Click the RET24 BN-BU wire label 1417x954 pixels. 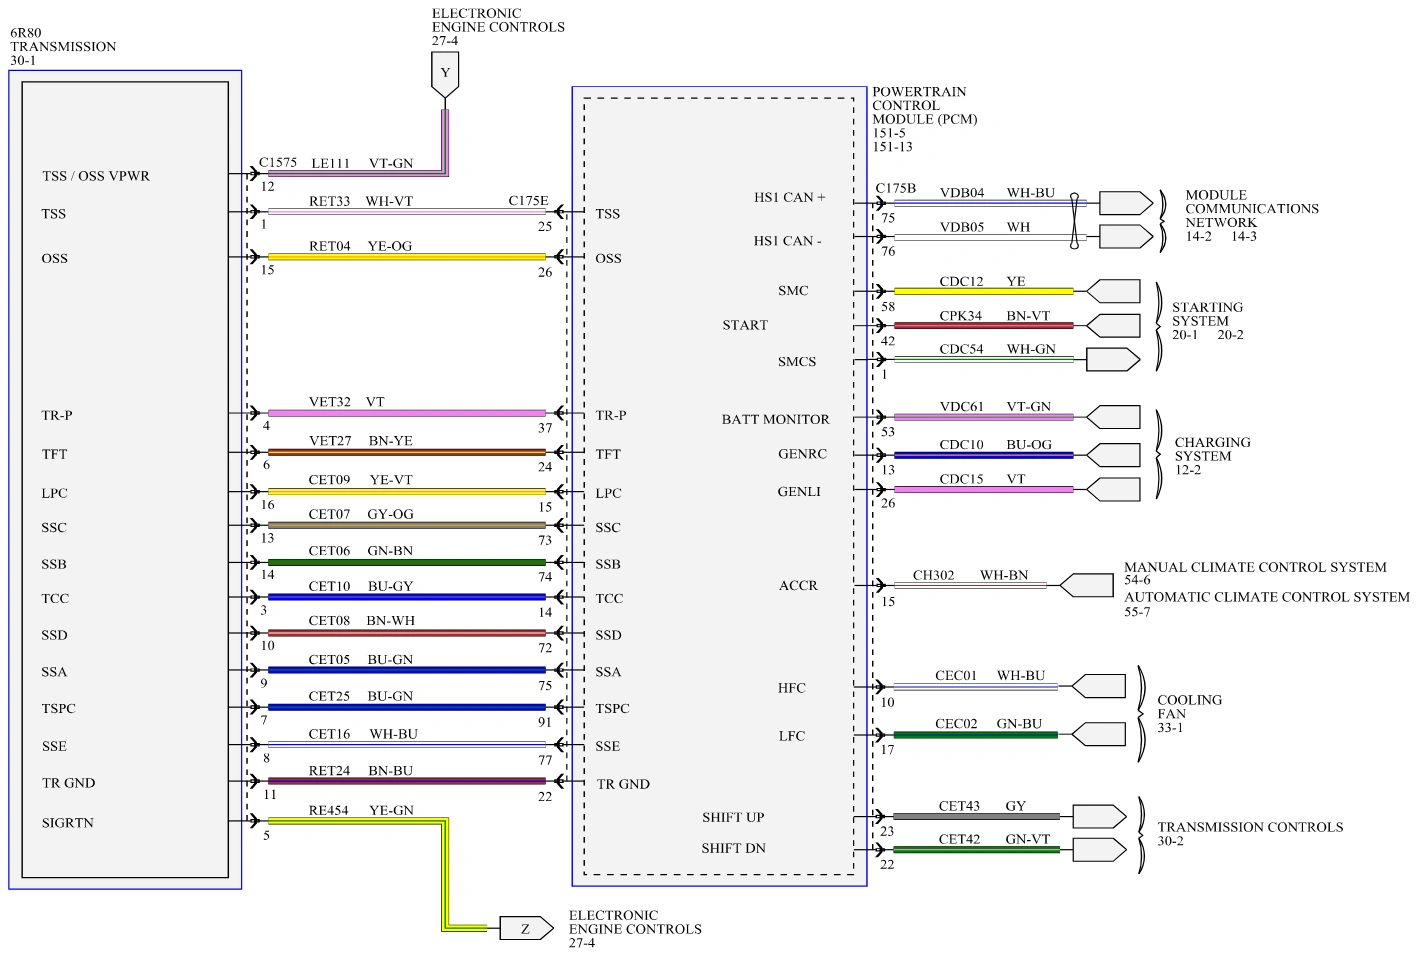361,771
